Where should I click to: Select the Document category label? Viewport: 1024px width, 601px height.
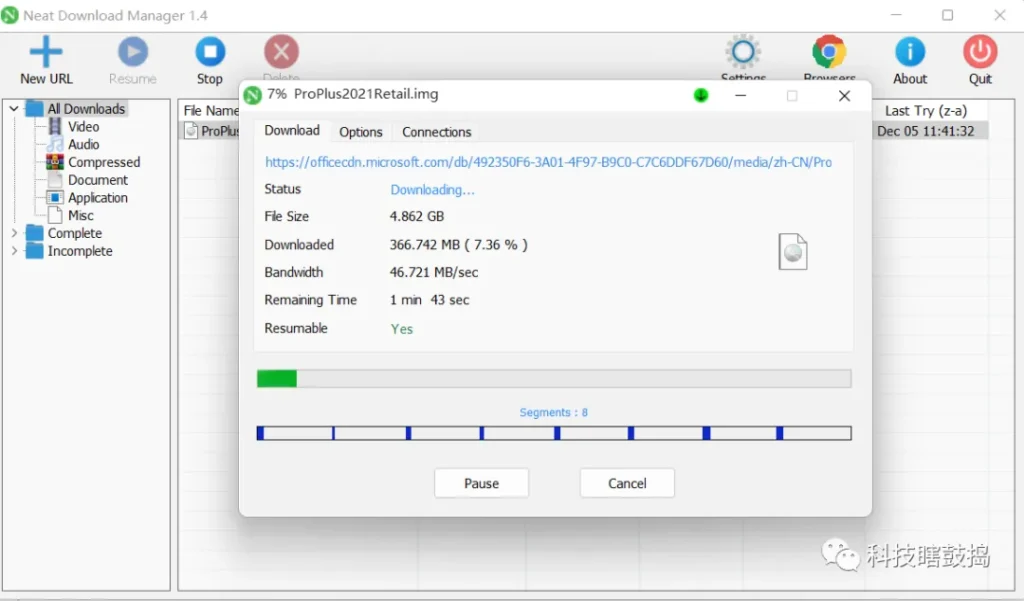pos(98,180)
